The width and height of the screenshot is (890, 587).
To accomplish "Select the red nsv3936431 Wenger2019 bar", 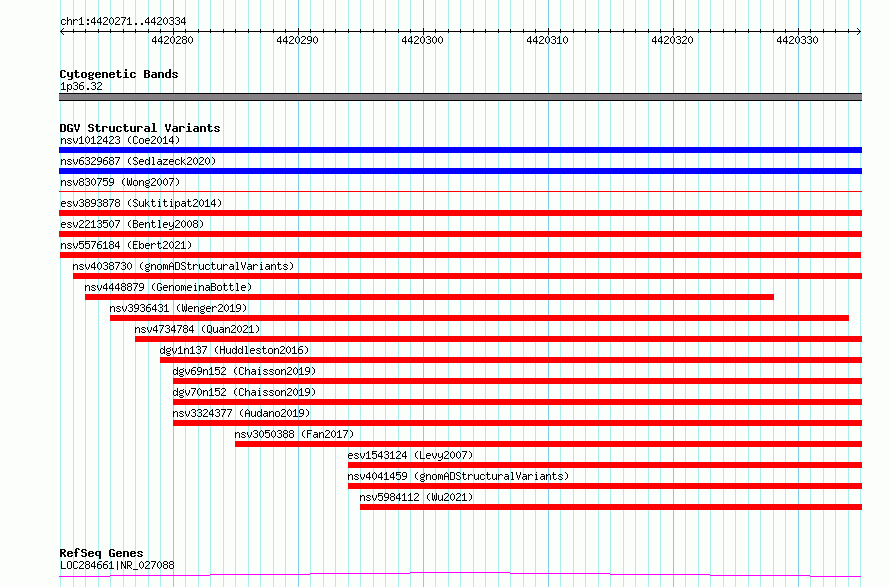I will (480, 318).
